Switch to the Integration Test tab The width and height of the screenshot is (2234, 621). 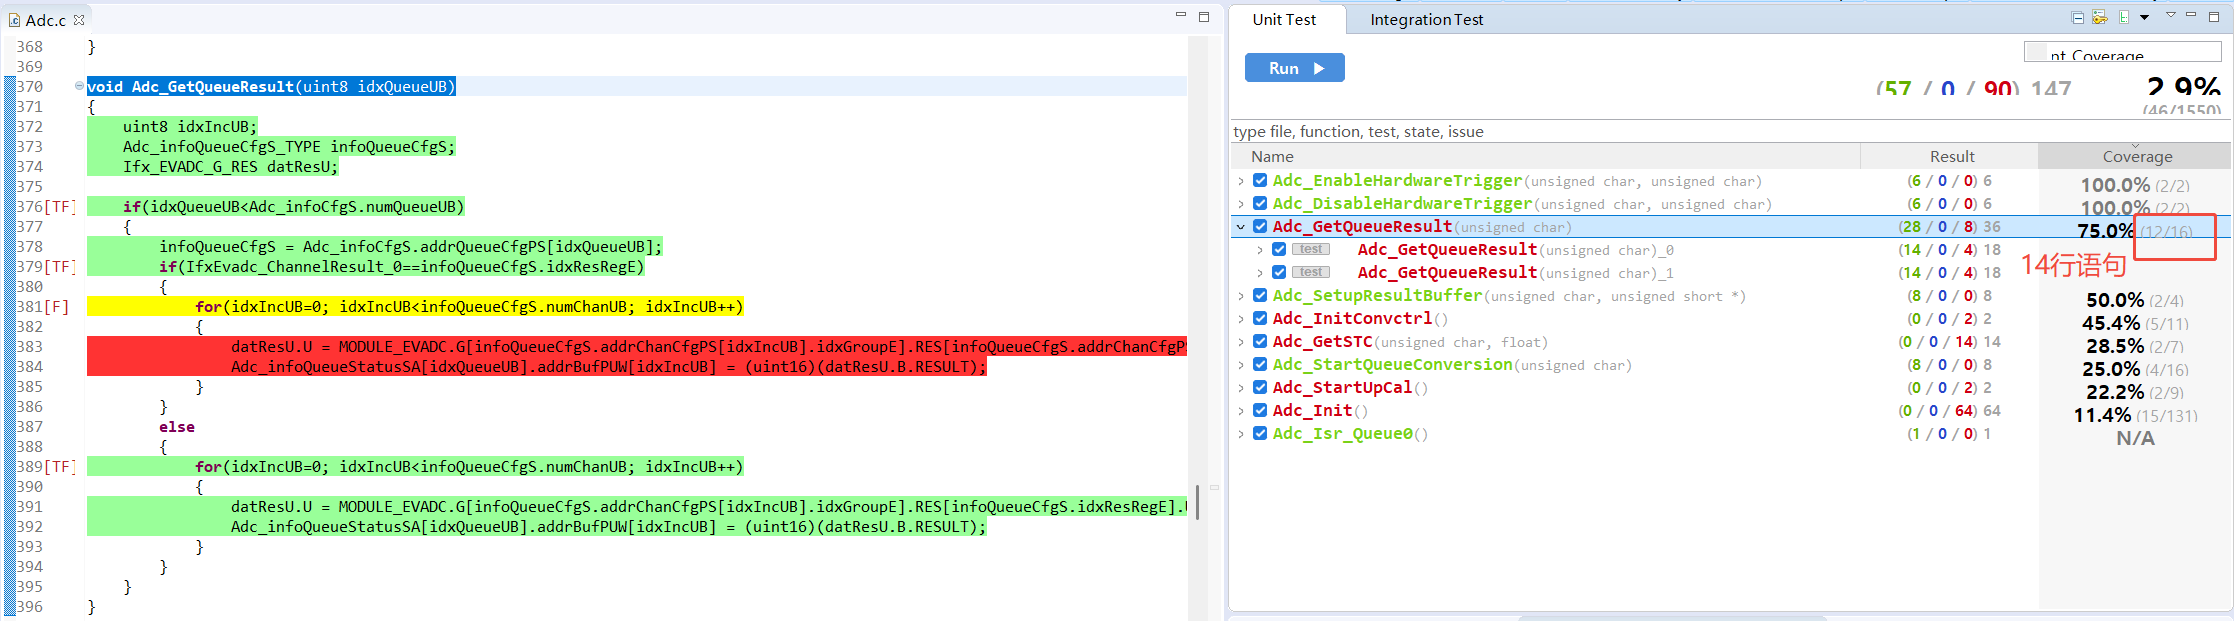(x=1426, y=20)
